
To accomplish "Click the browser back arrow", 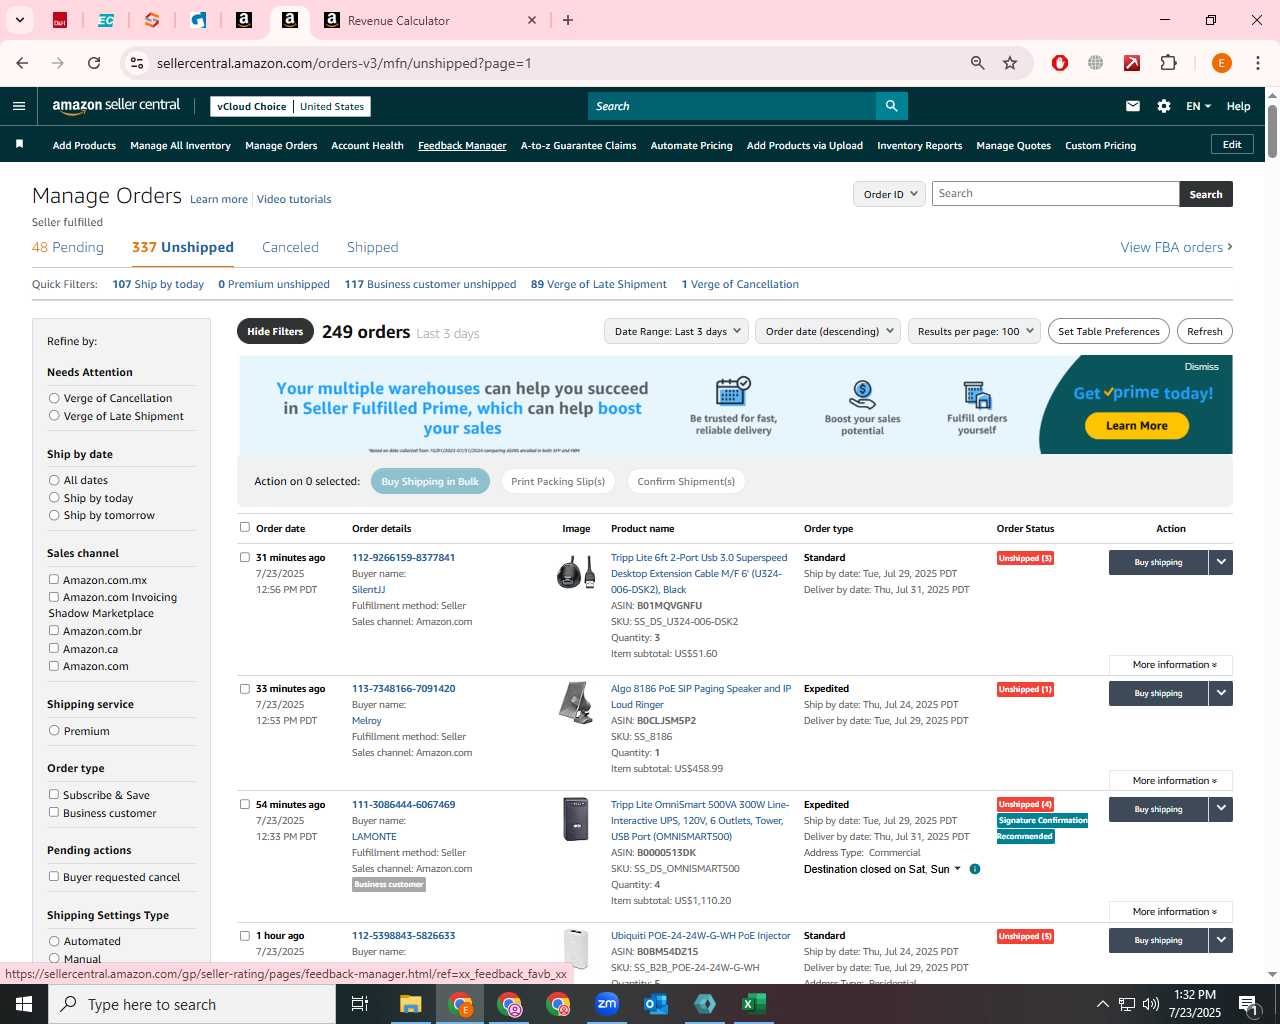I will pos(22,63).
